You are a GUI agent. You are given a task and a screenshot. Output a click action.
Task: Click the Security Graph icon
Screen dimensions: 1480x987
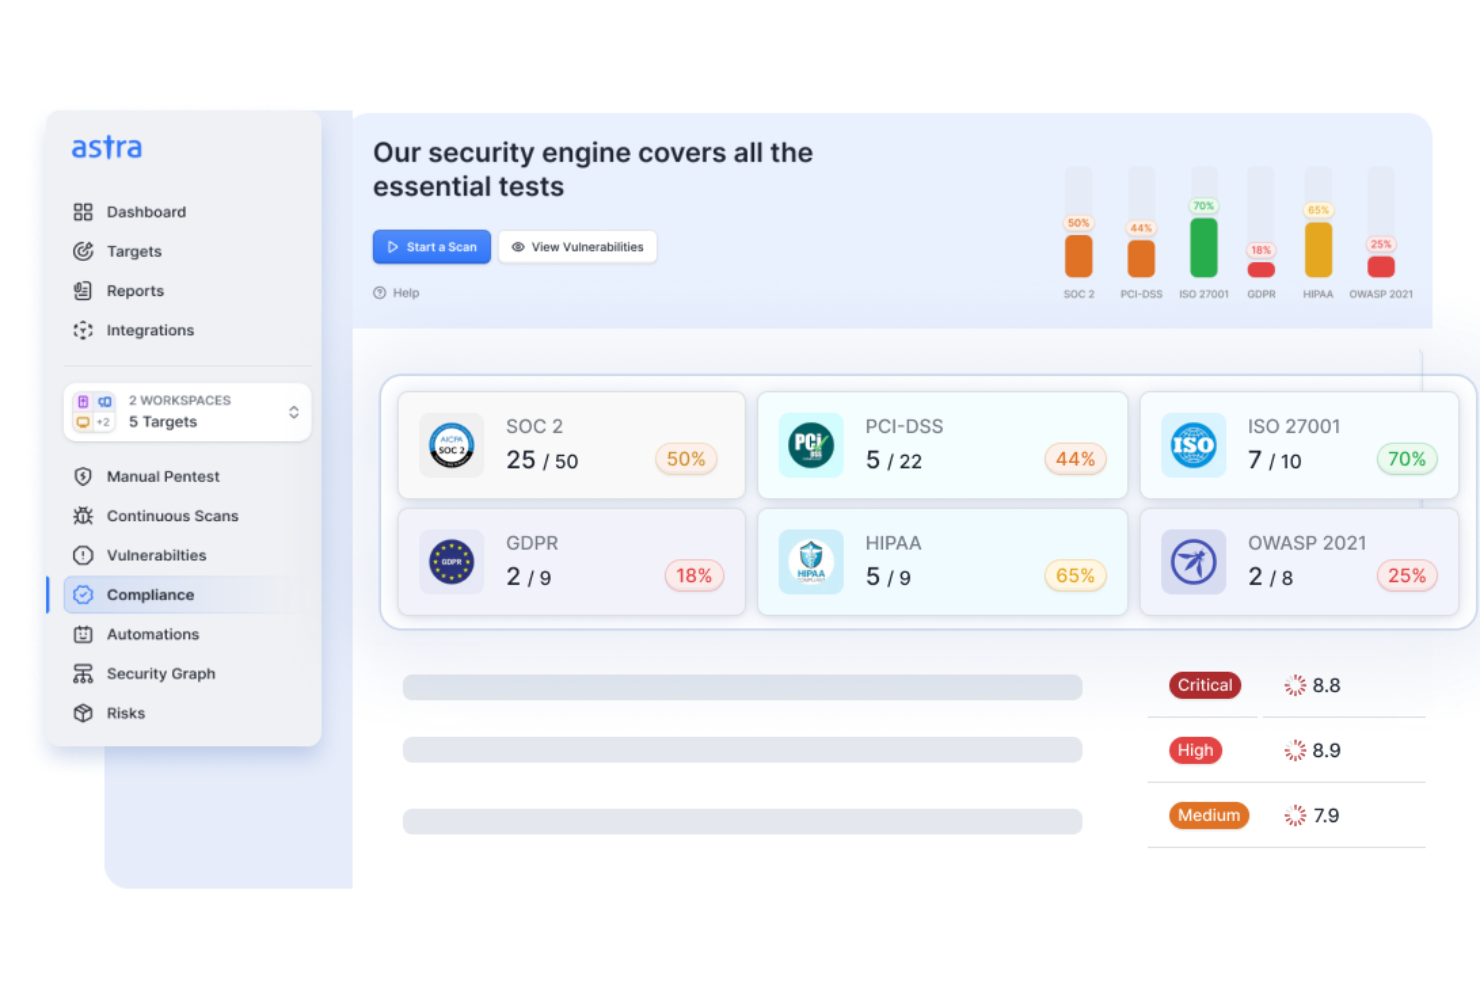point(83,674)
